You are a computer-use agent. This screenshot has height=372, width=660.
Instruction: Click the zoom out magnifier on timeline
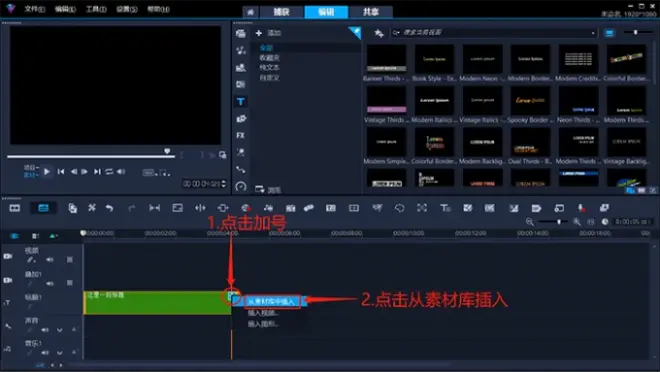coord(530,222)
